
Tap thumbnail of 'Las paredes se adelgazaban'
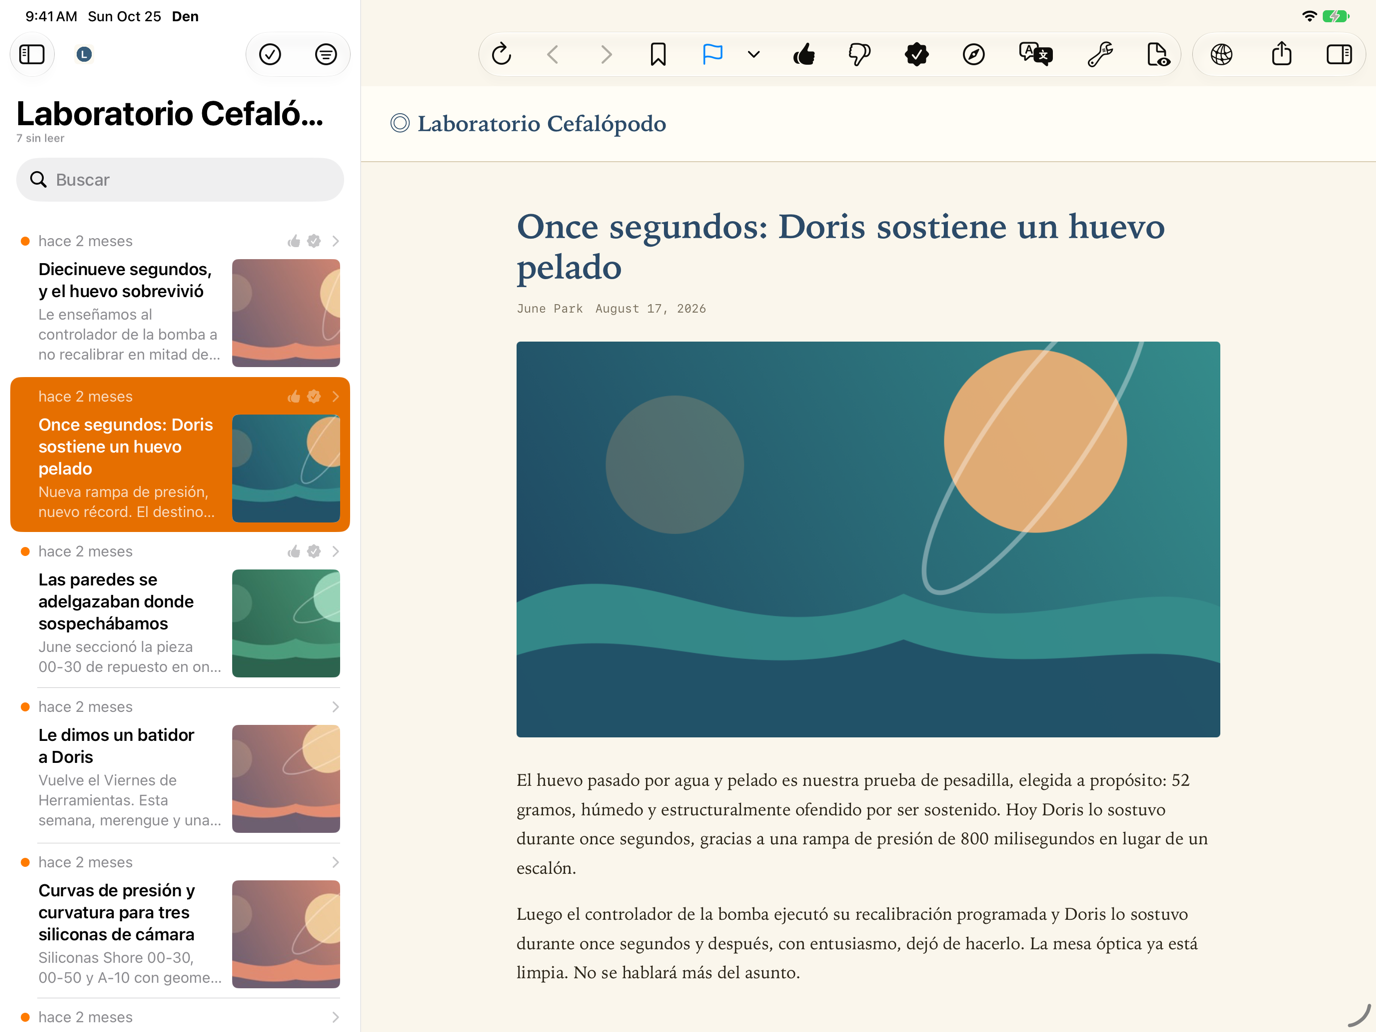point(286,624)
